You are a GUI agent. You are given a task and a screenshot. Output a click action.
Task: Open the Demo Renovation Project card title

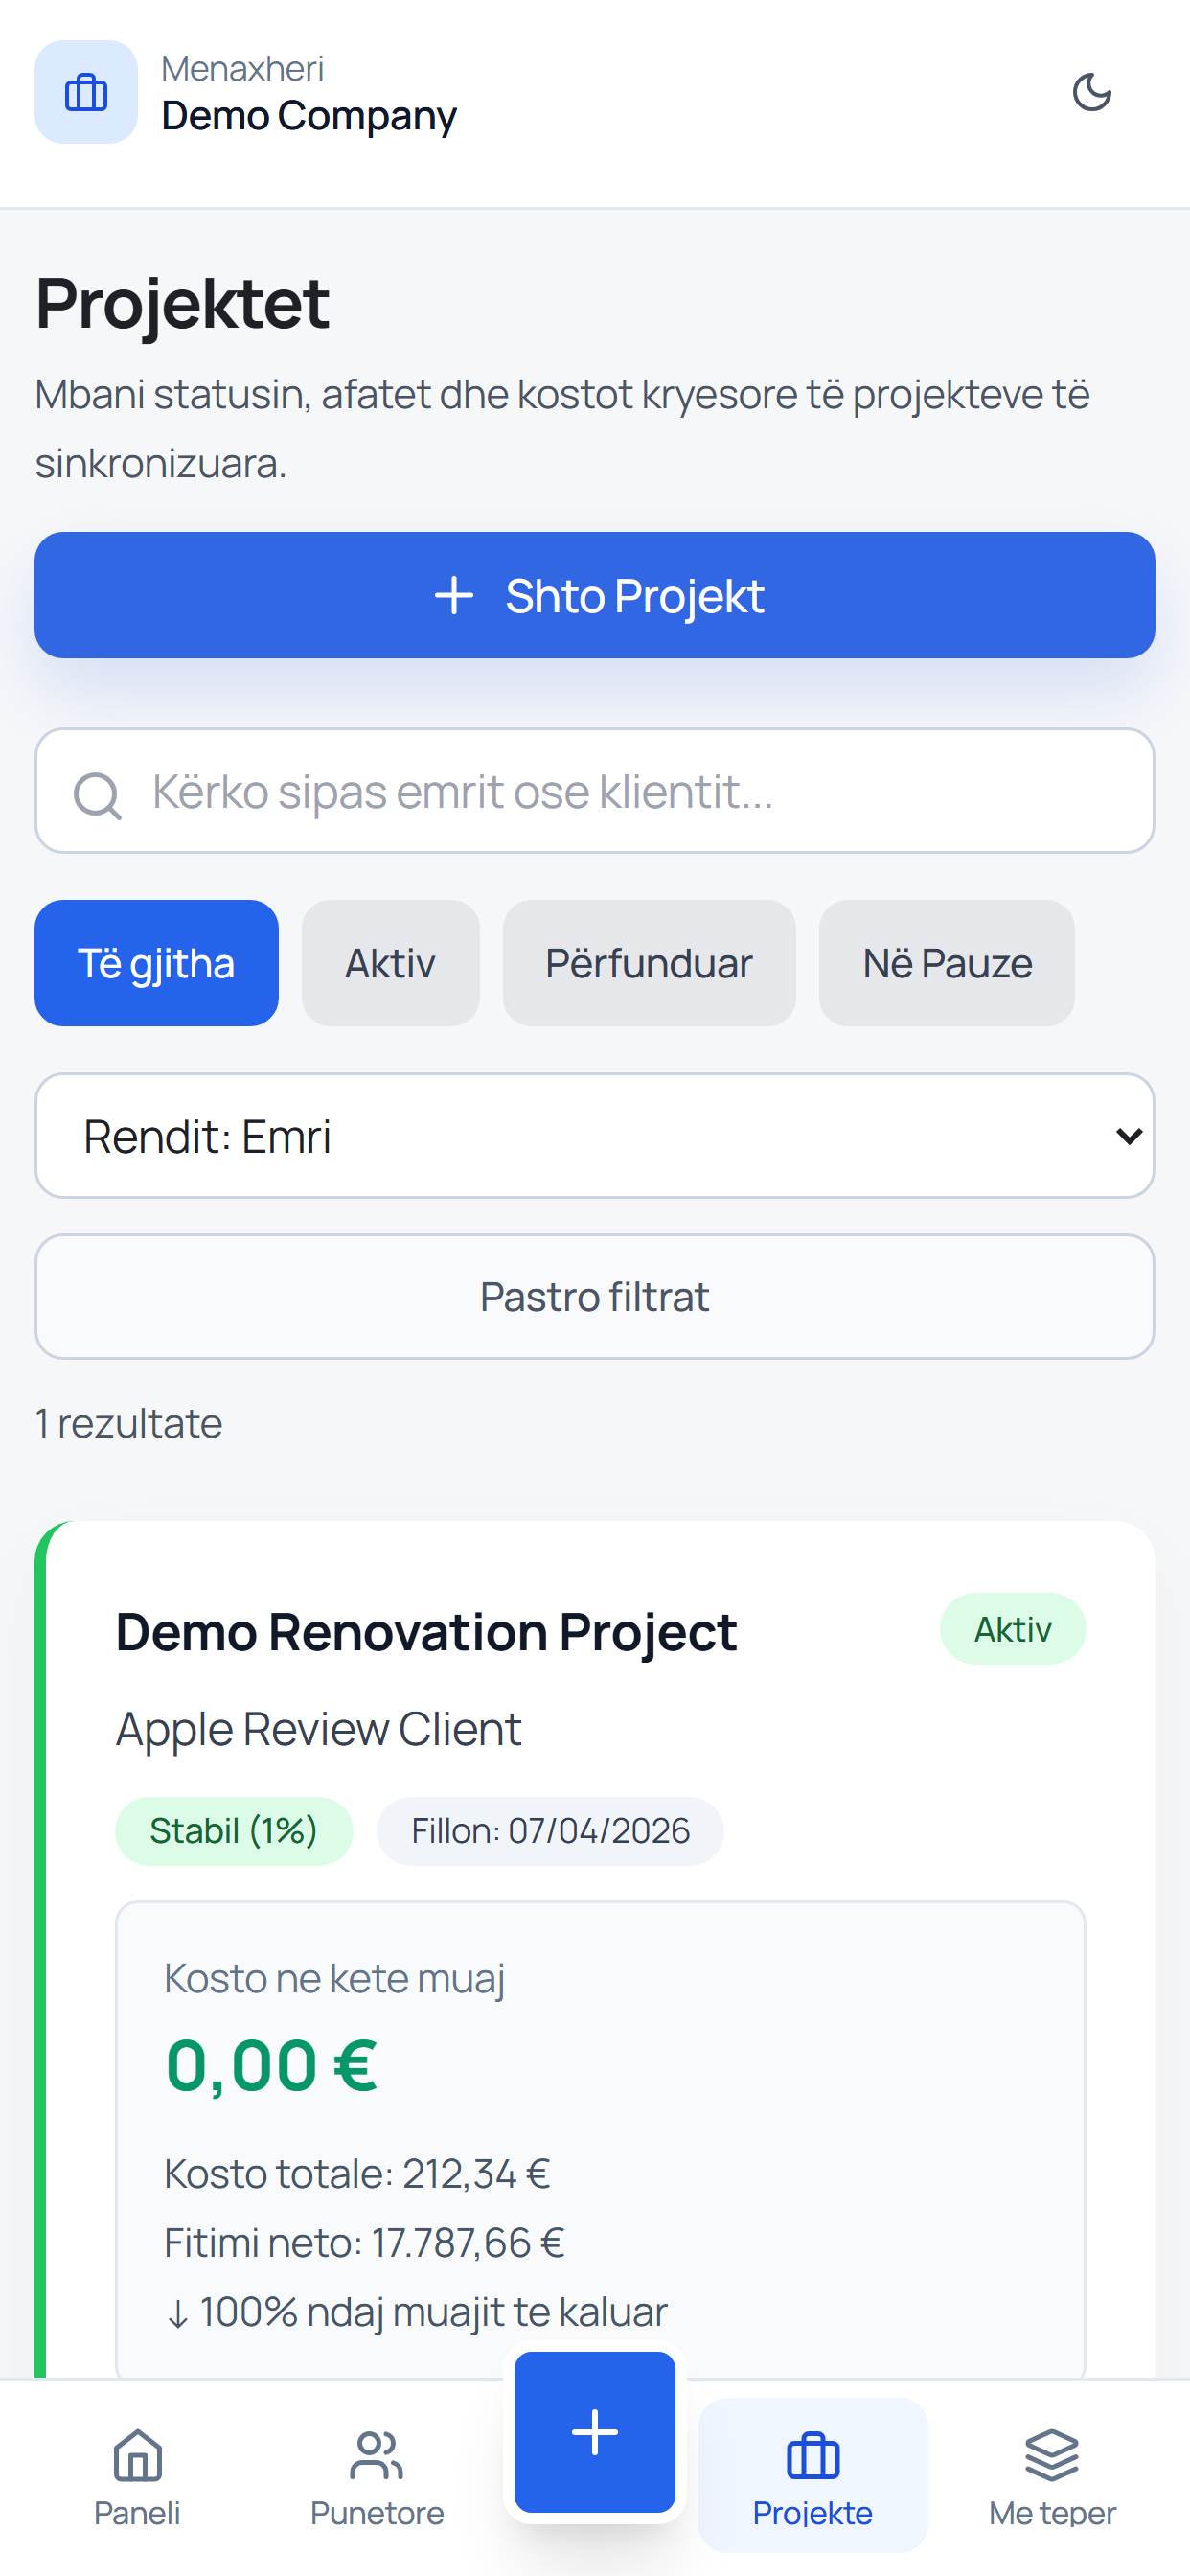click(x=426, y=1632)
